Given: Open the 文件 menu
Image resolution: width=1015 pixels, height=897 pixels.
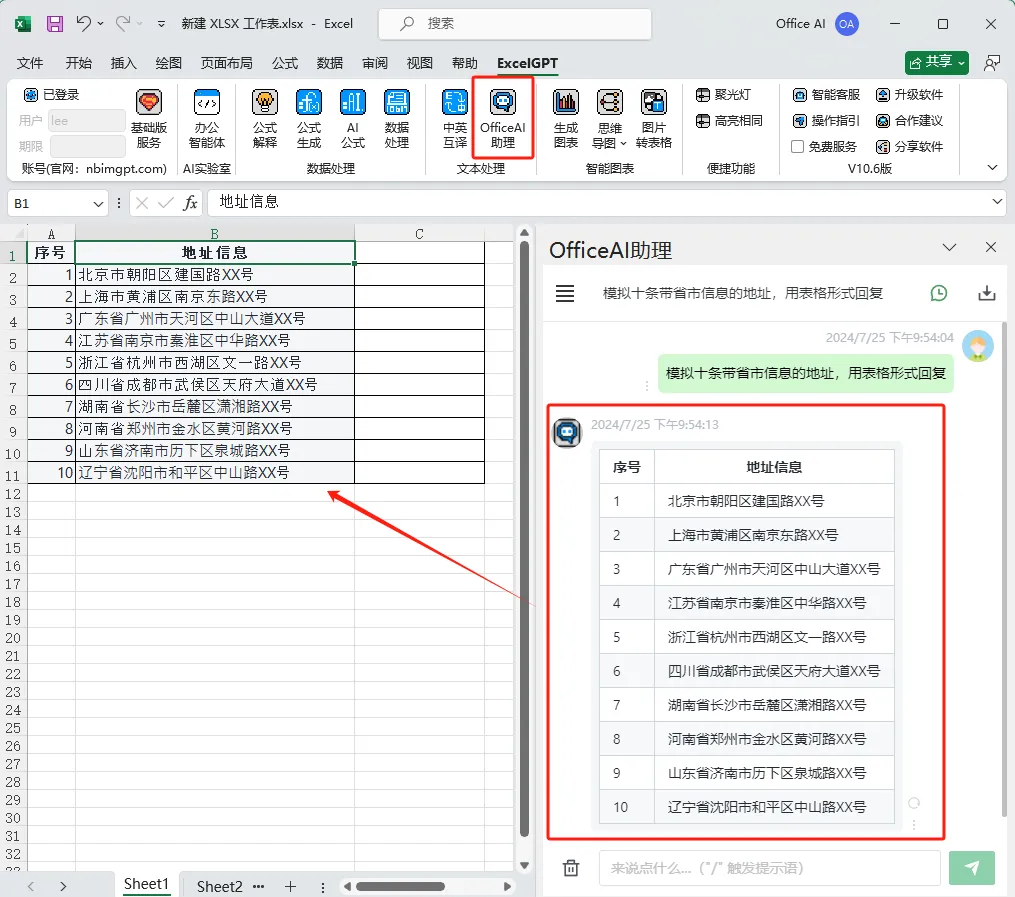Looking at the screenshot, I should [x=30, y=63].
